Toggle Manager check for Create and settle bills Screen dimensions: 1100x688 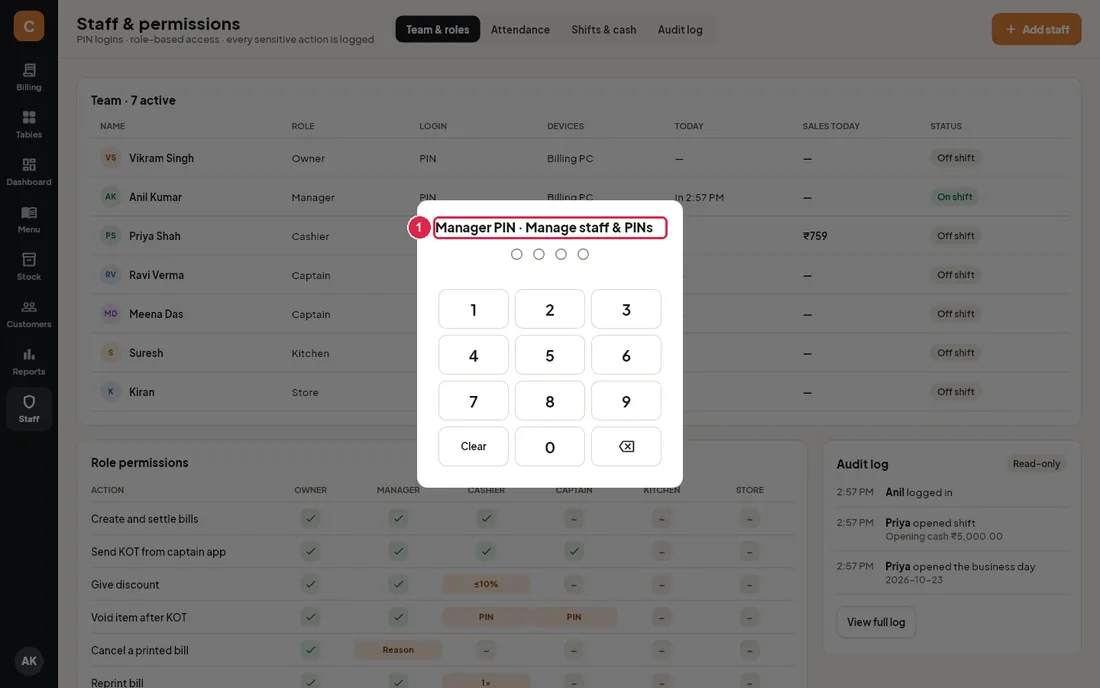(x=398, y=518)
